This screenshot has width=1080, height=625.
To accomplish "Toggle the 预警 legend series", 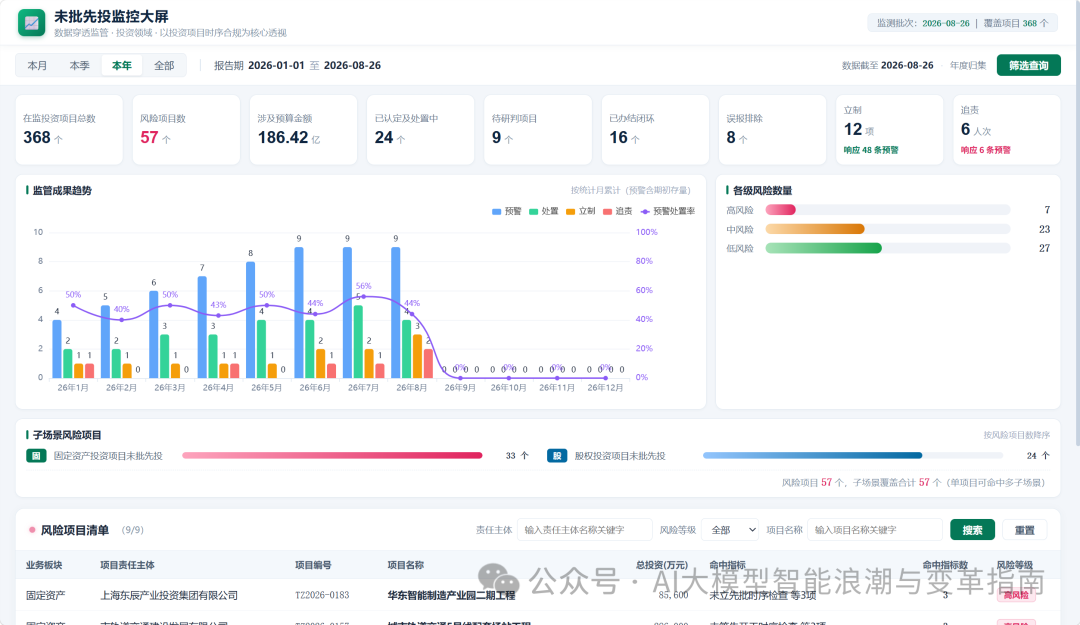I will [507, 211].
